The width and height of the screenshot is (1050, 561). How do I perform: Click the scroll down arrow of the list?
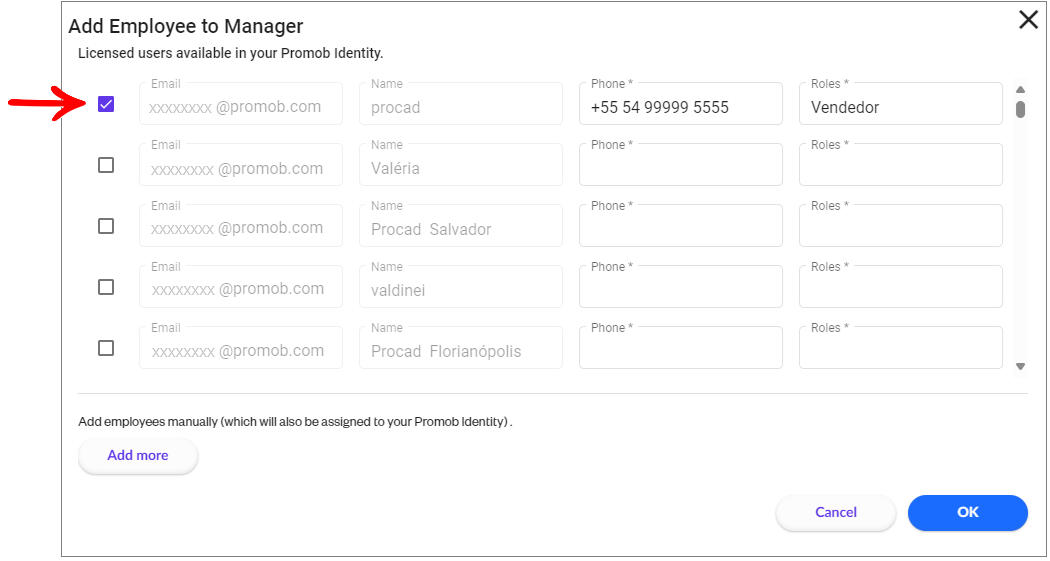[x=1021, y=366]
